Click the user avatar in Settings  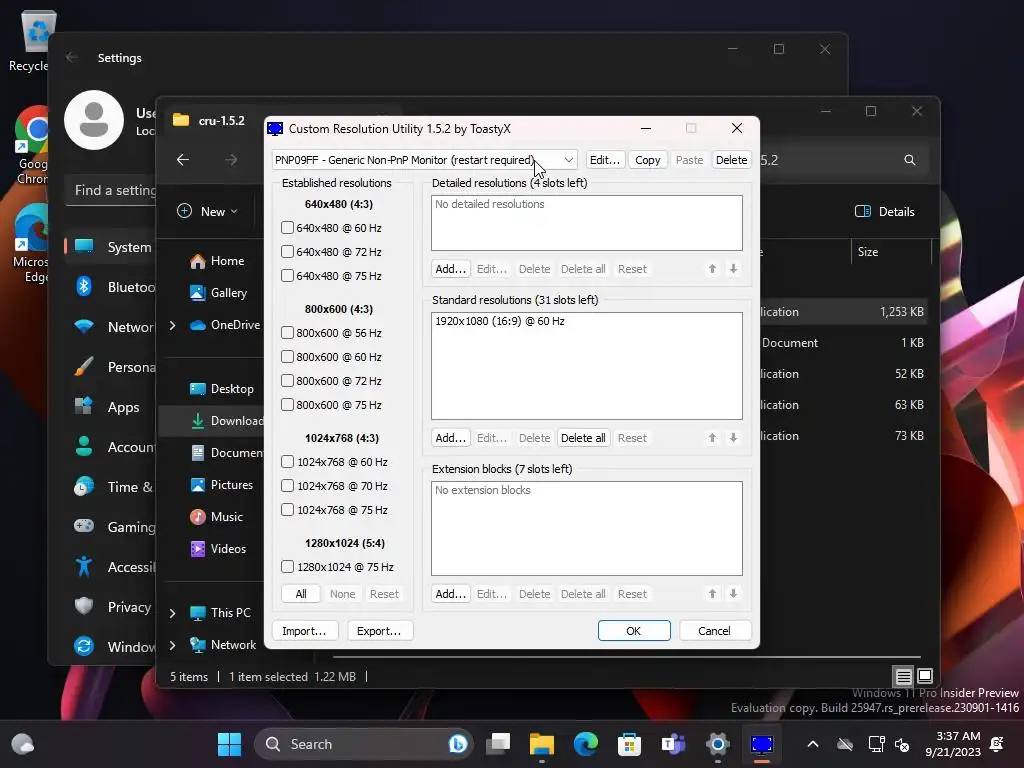[94, 120]
